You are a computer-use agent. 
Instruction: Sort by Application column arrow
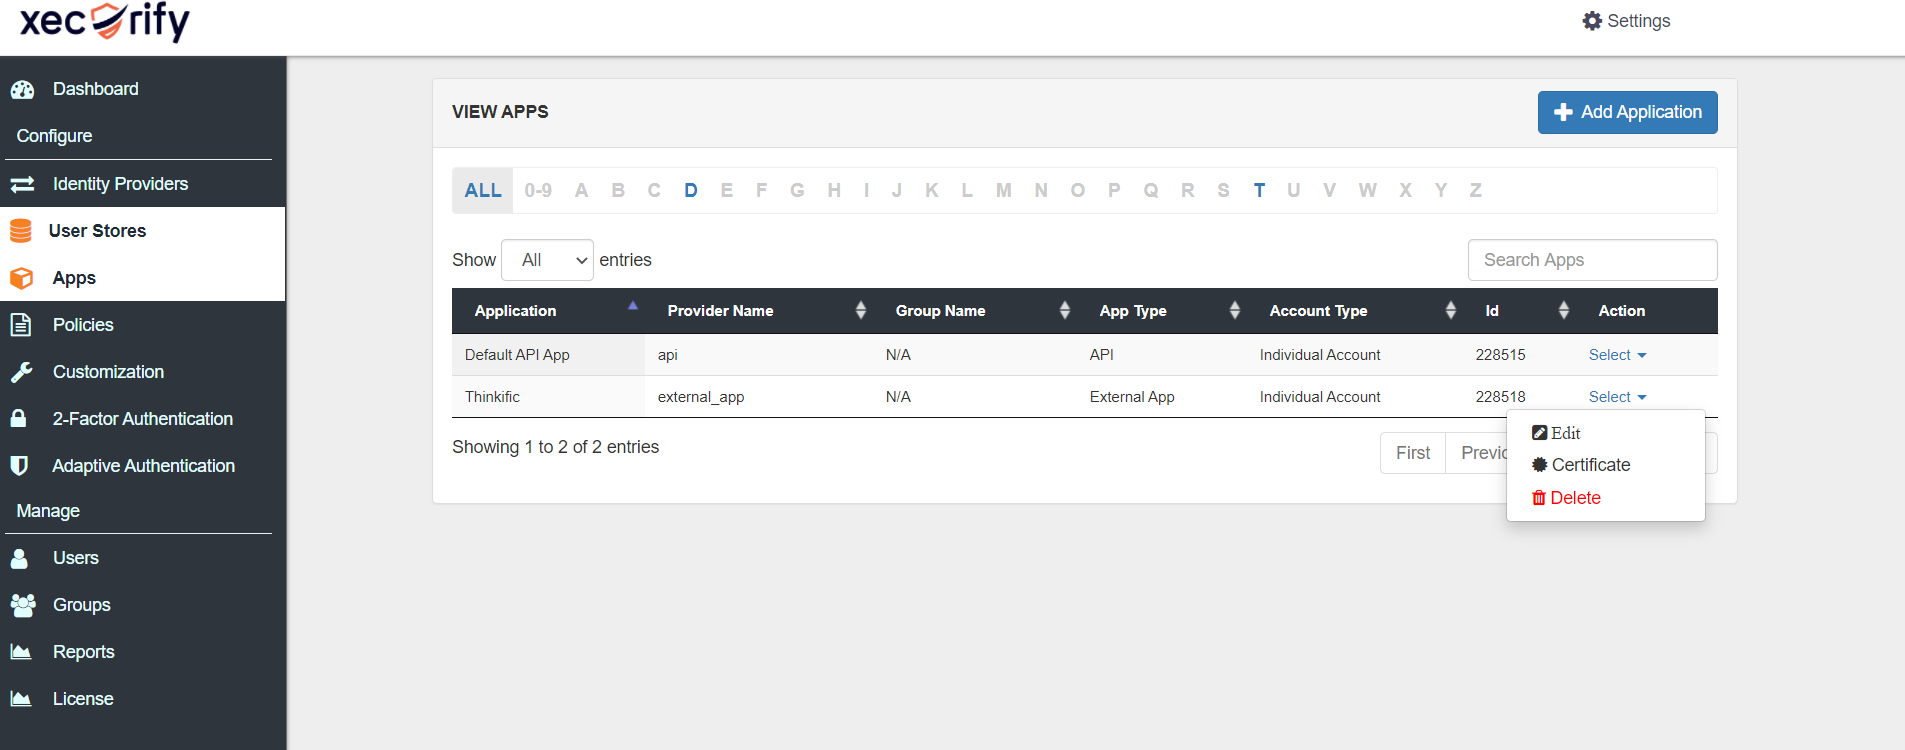point(633,306)
